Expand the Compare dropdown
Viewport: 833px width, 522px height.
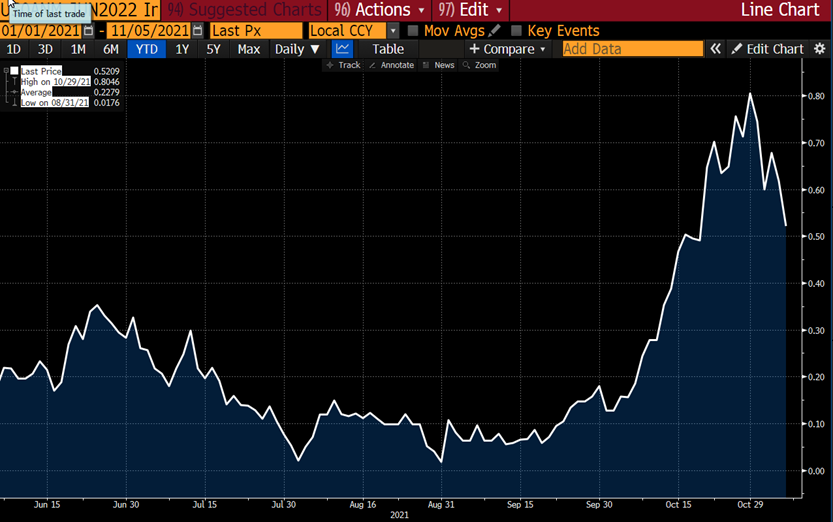[x=508, y=48]
